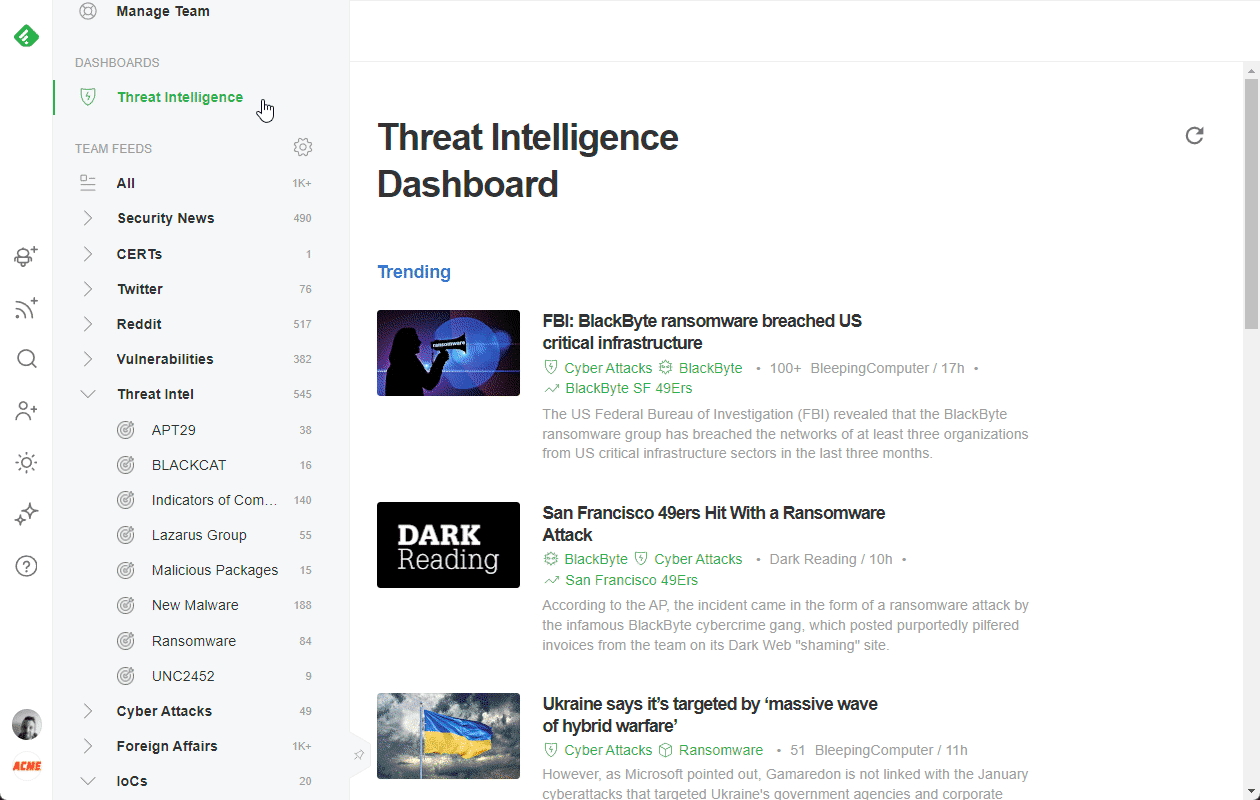Click the add AI feed icon
This screenshot has height=800, width=1260.
[x=26, y=257]
